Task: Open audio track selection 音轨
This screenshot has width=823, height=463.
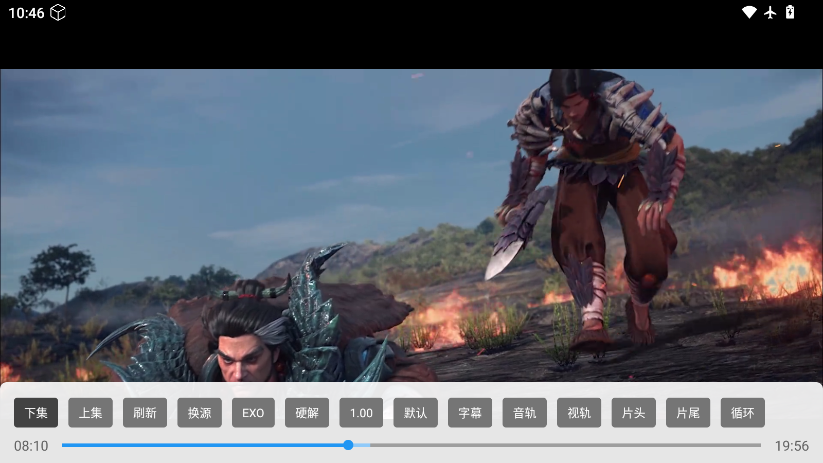Action: [524, 413]
